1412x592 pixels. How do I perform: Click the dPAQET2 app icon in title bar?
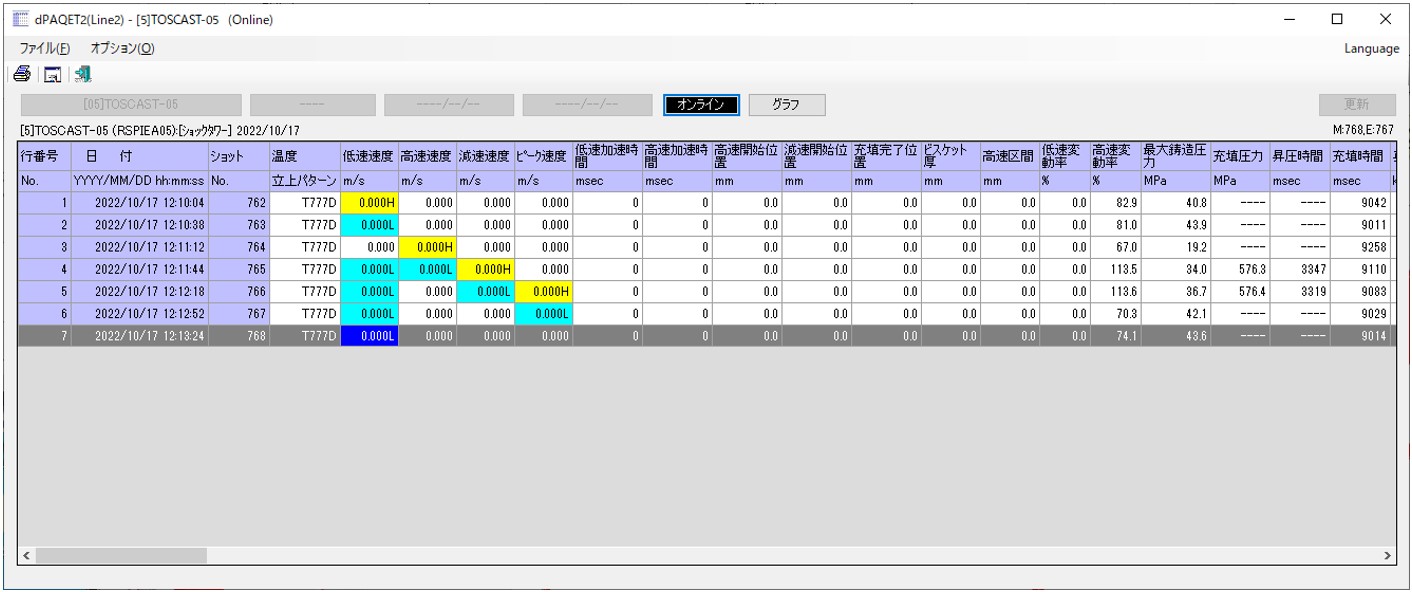(20, 19)
